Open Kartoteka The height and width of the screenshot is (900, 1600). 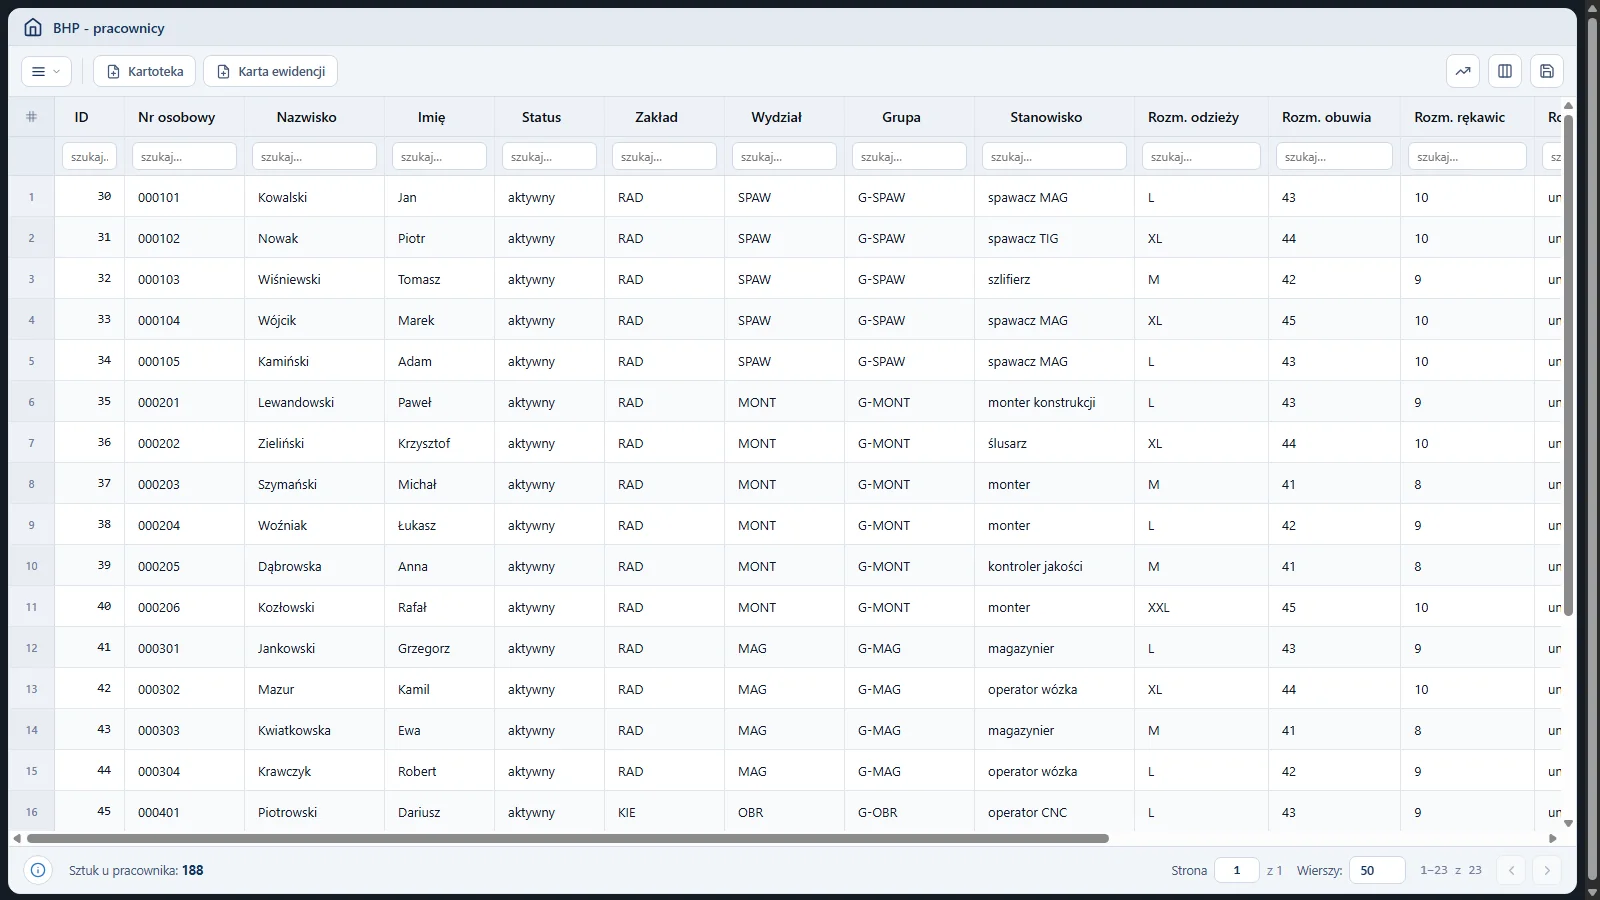tap(145, 71)
